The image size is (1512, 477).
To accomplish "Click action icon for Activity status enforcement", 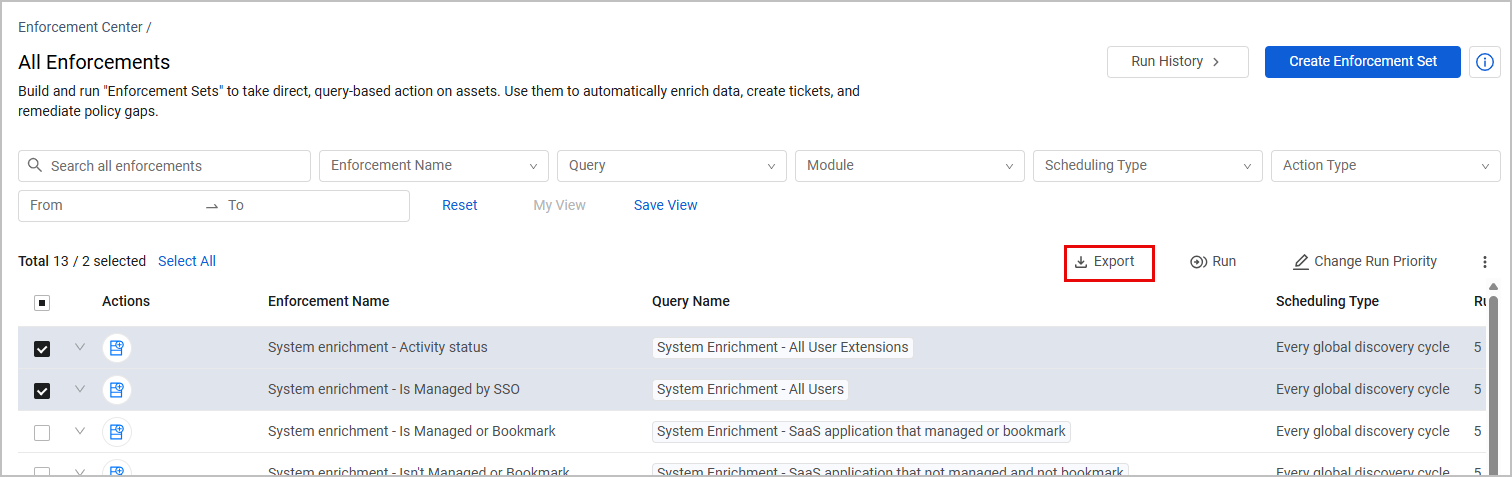I will (117, 348).
